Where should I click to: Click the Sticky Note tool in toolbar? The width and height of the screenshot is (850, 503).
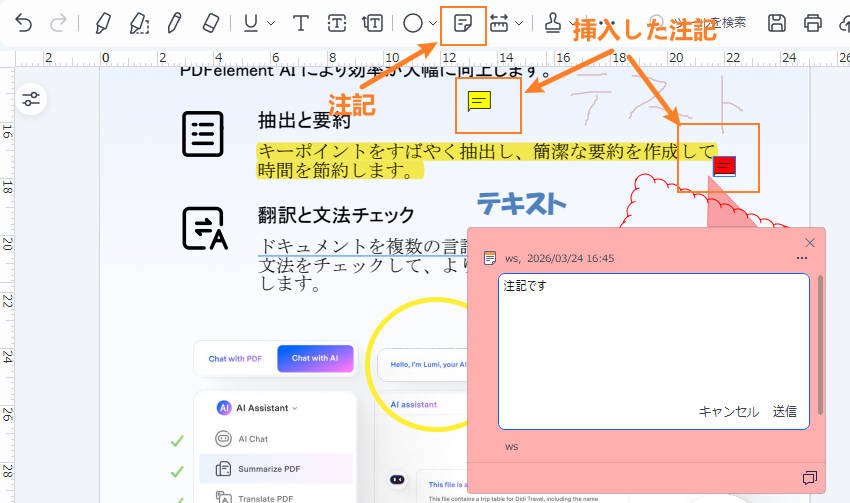click(463, 23)
